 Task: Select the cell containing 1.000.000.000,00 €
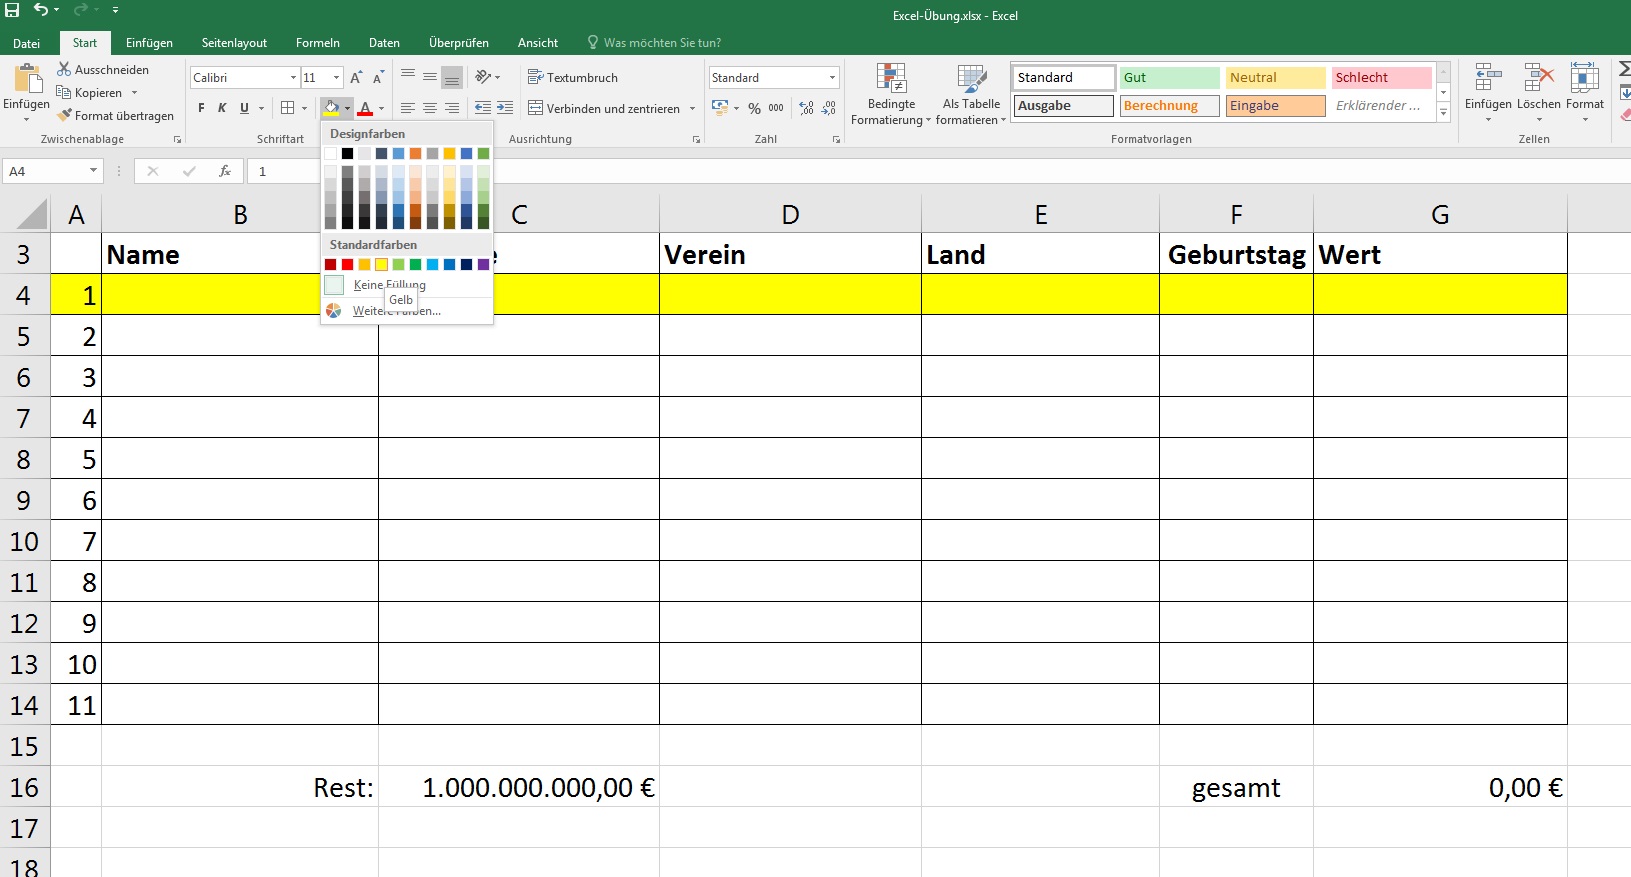pyautogui.click(x=518, y=787)
